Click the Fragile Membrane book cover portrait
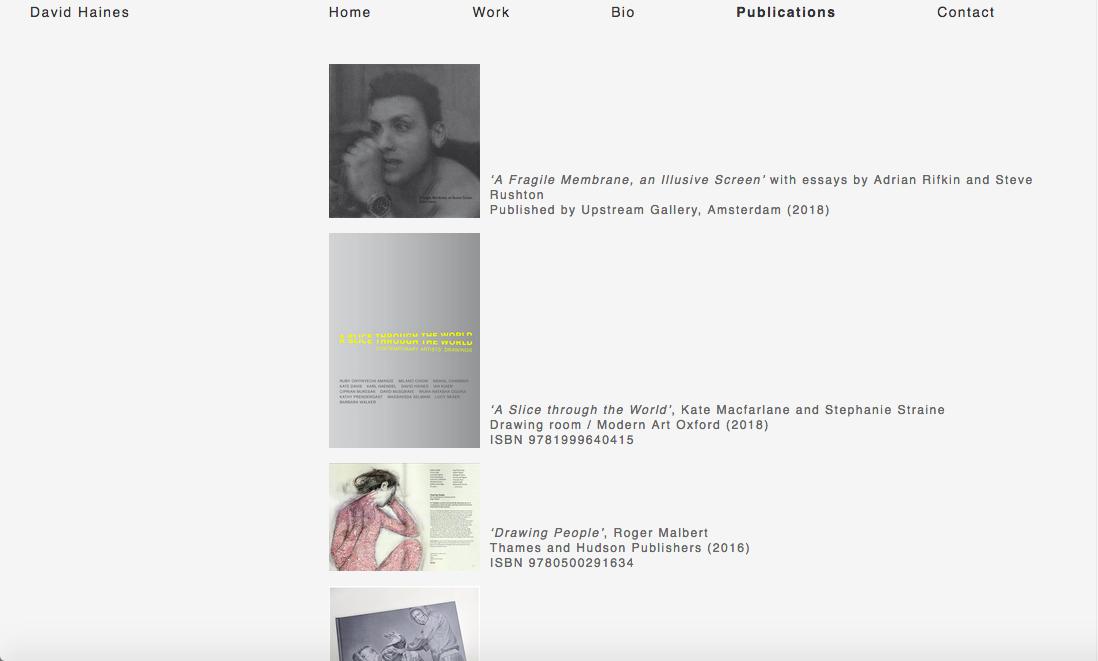The height and width of the screenshot is (661, 1098). (x=404, y=141)
